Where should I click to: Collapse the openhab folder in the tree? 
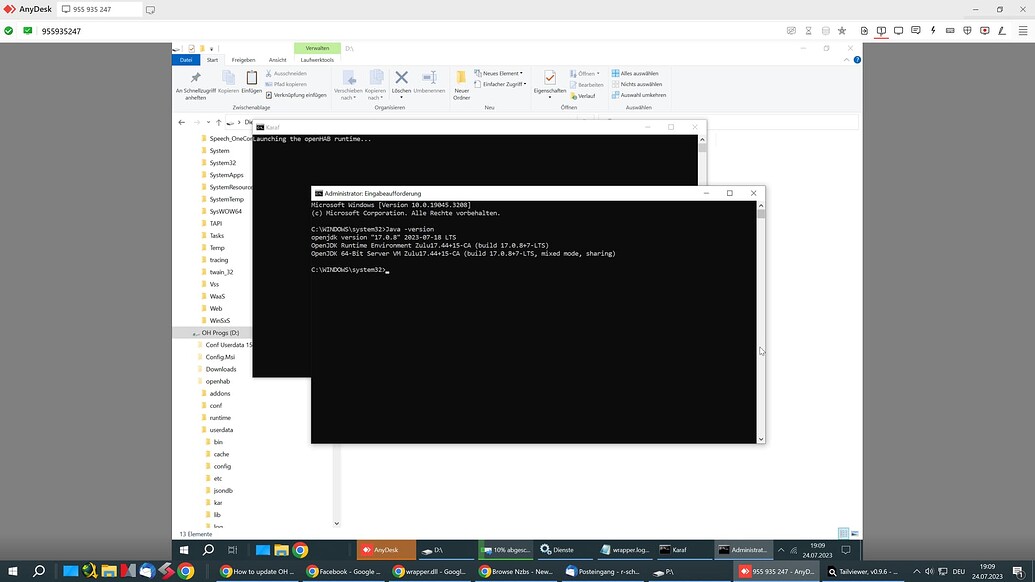(193, 381)
